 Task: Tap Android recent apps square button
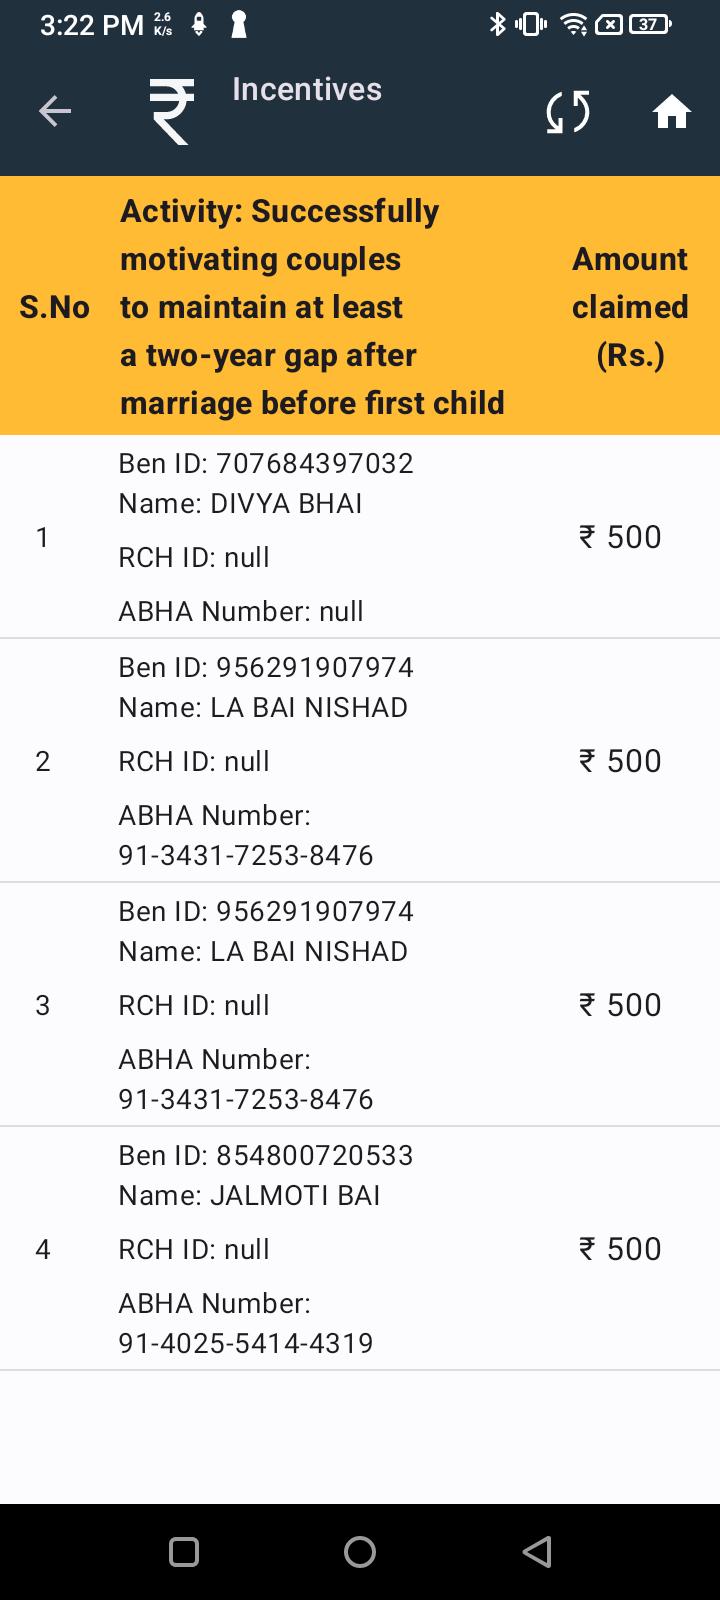coord(184,1552)
